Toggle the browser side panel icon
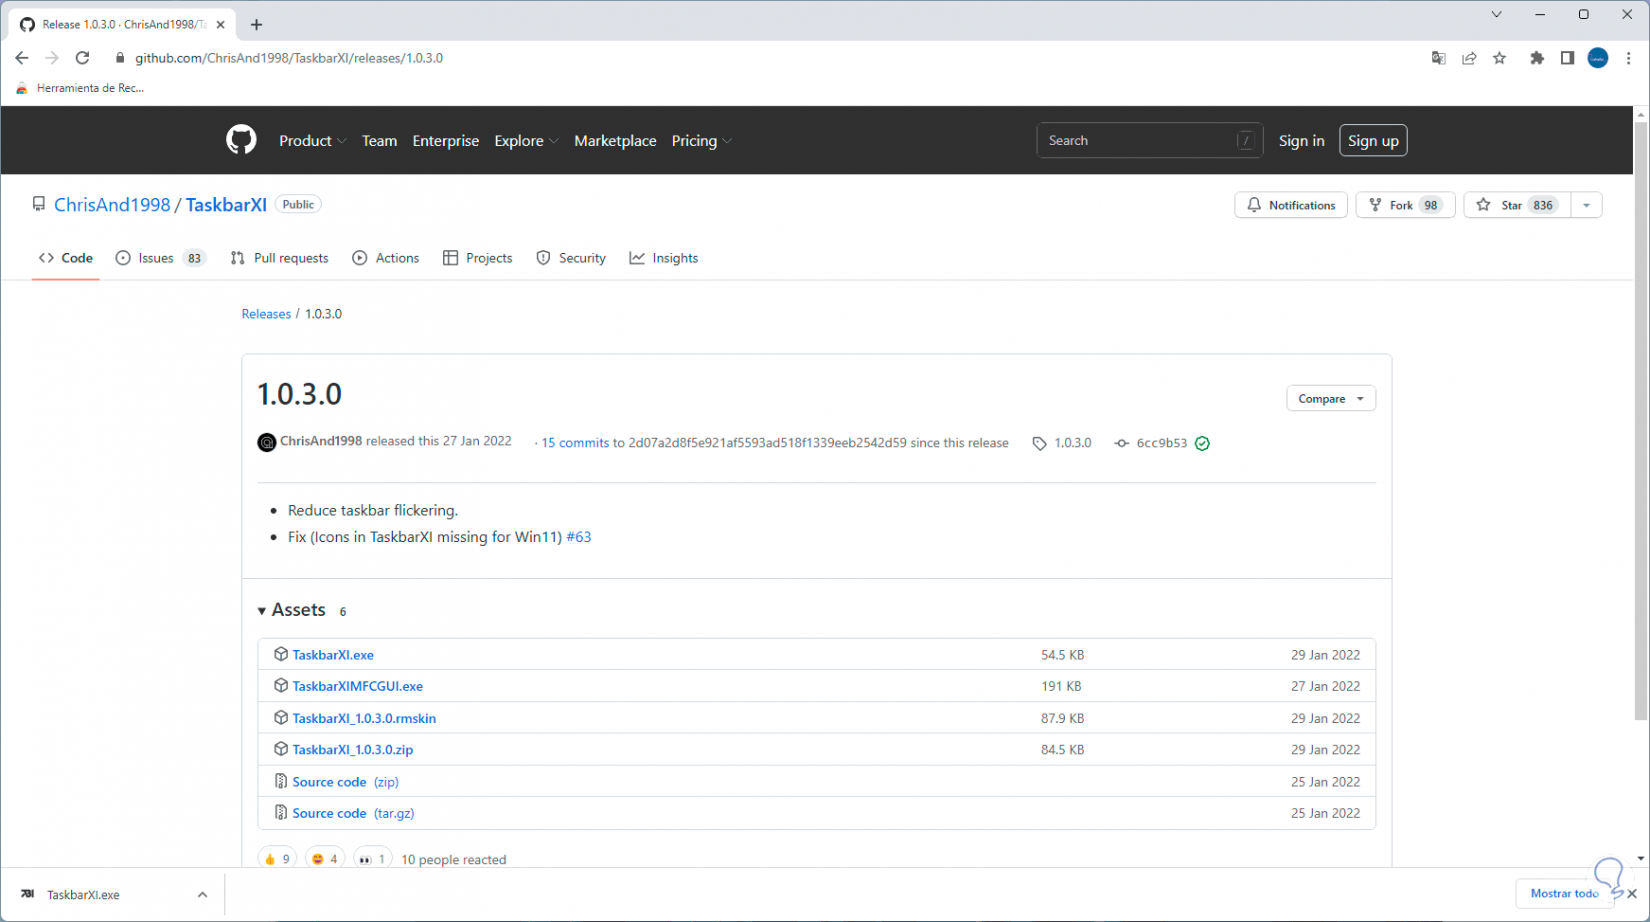This screenshot has height=922, width=1650. pyautogui.click(x=1567, y=58)
